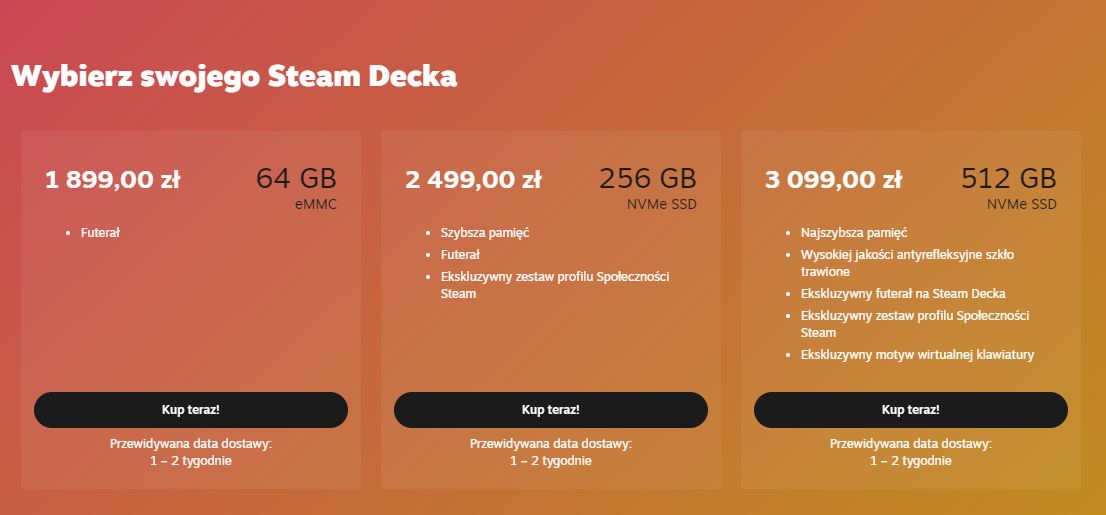Click Ekskluzywny futerał na Steam Decka
1106x515 pixels.
[x=903, y=294]
